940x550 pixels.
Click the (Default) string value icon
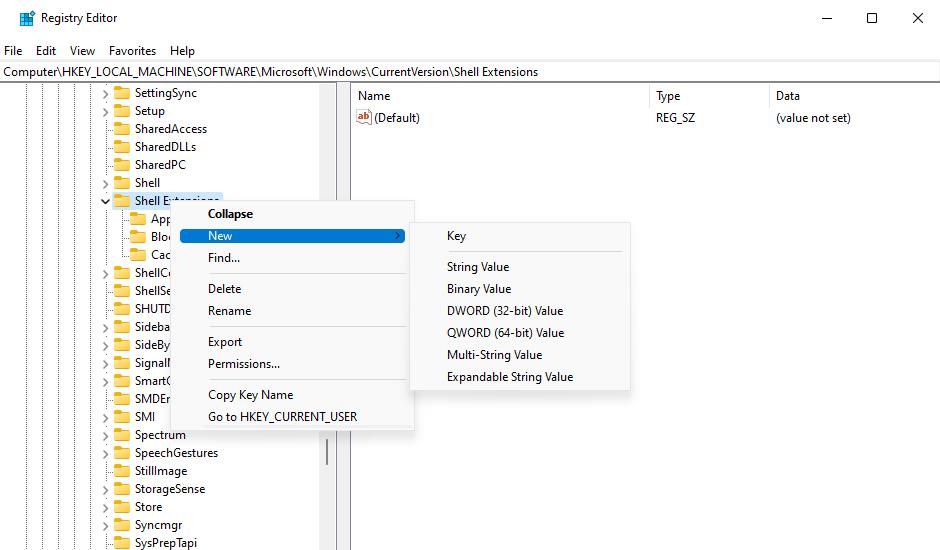click(x=364, y=118)
